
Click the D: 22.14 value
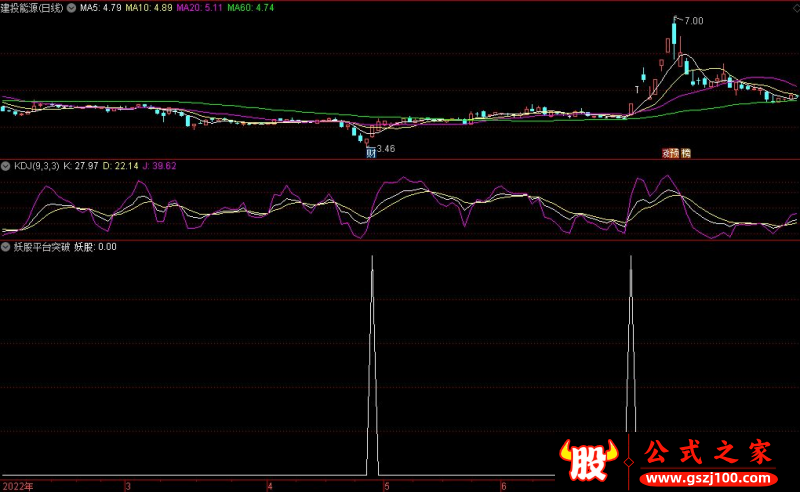click(x=120, y=166)
